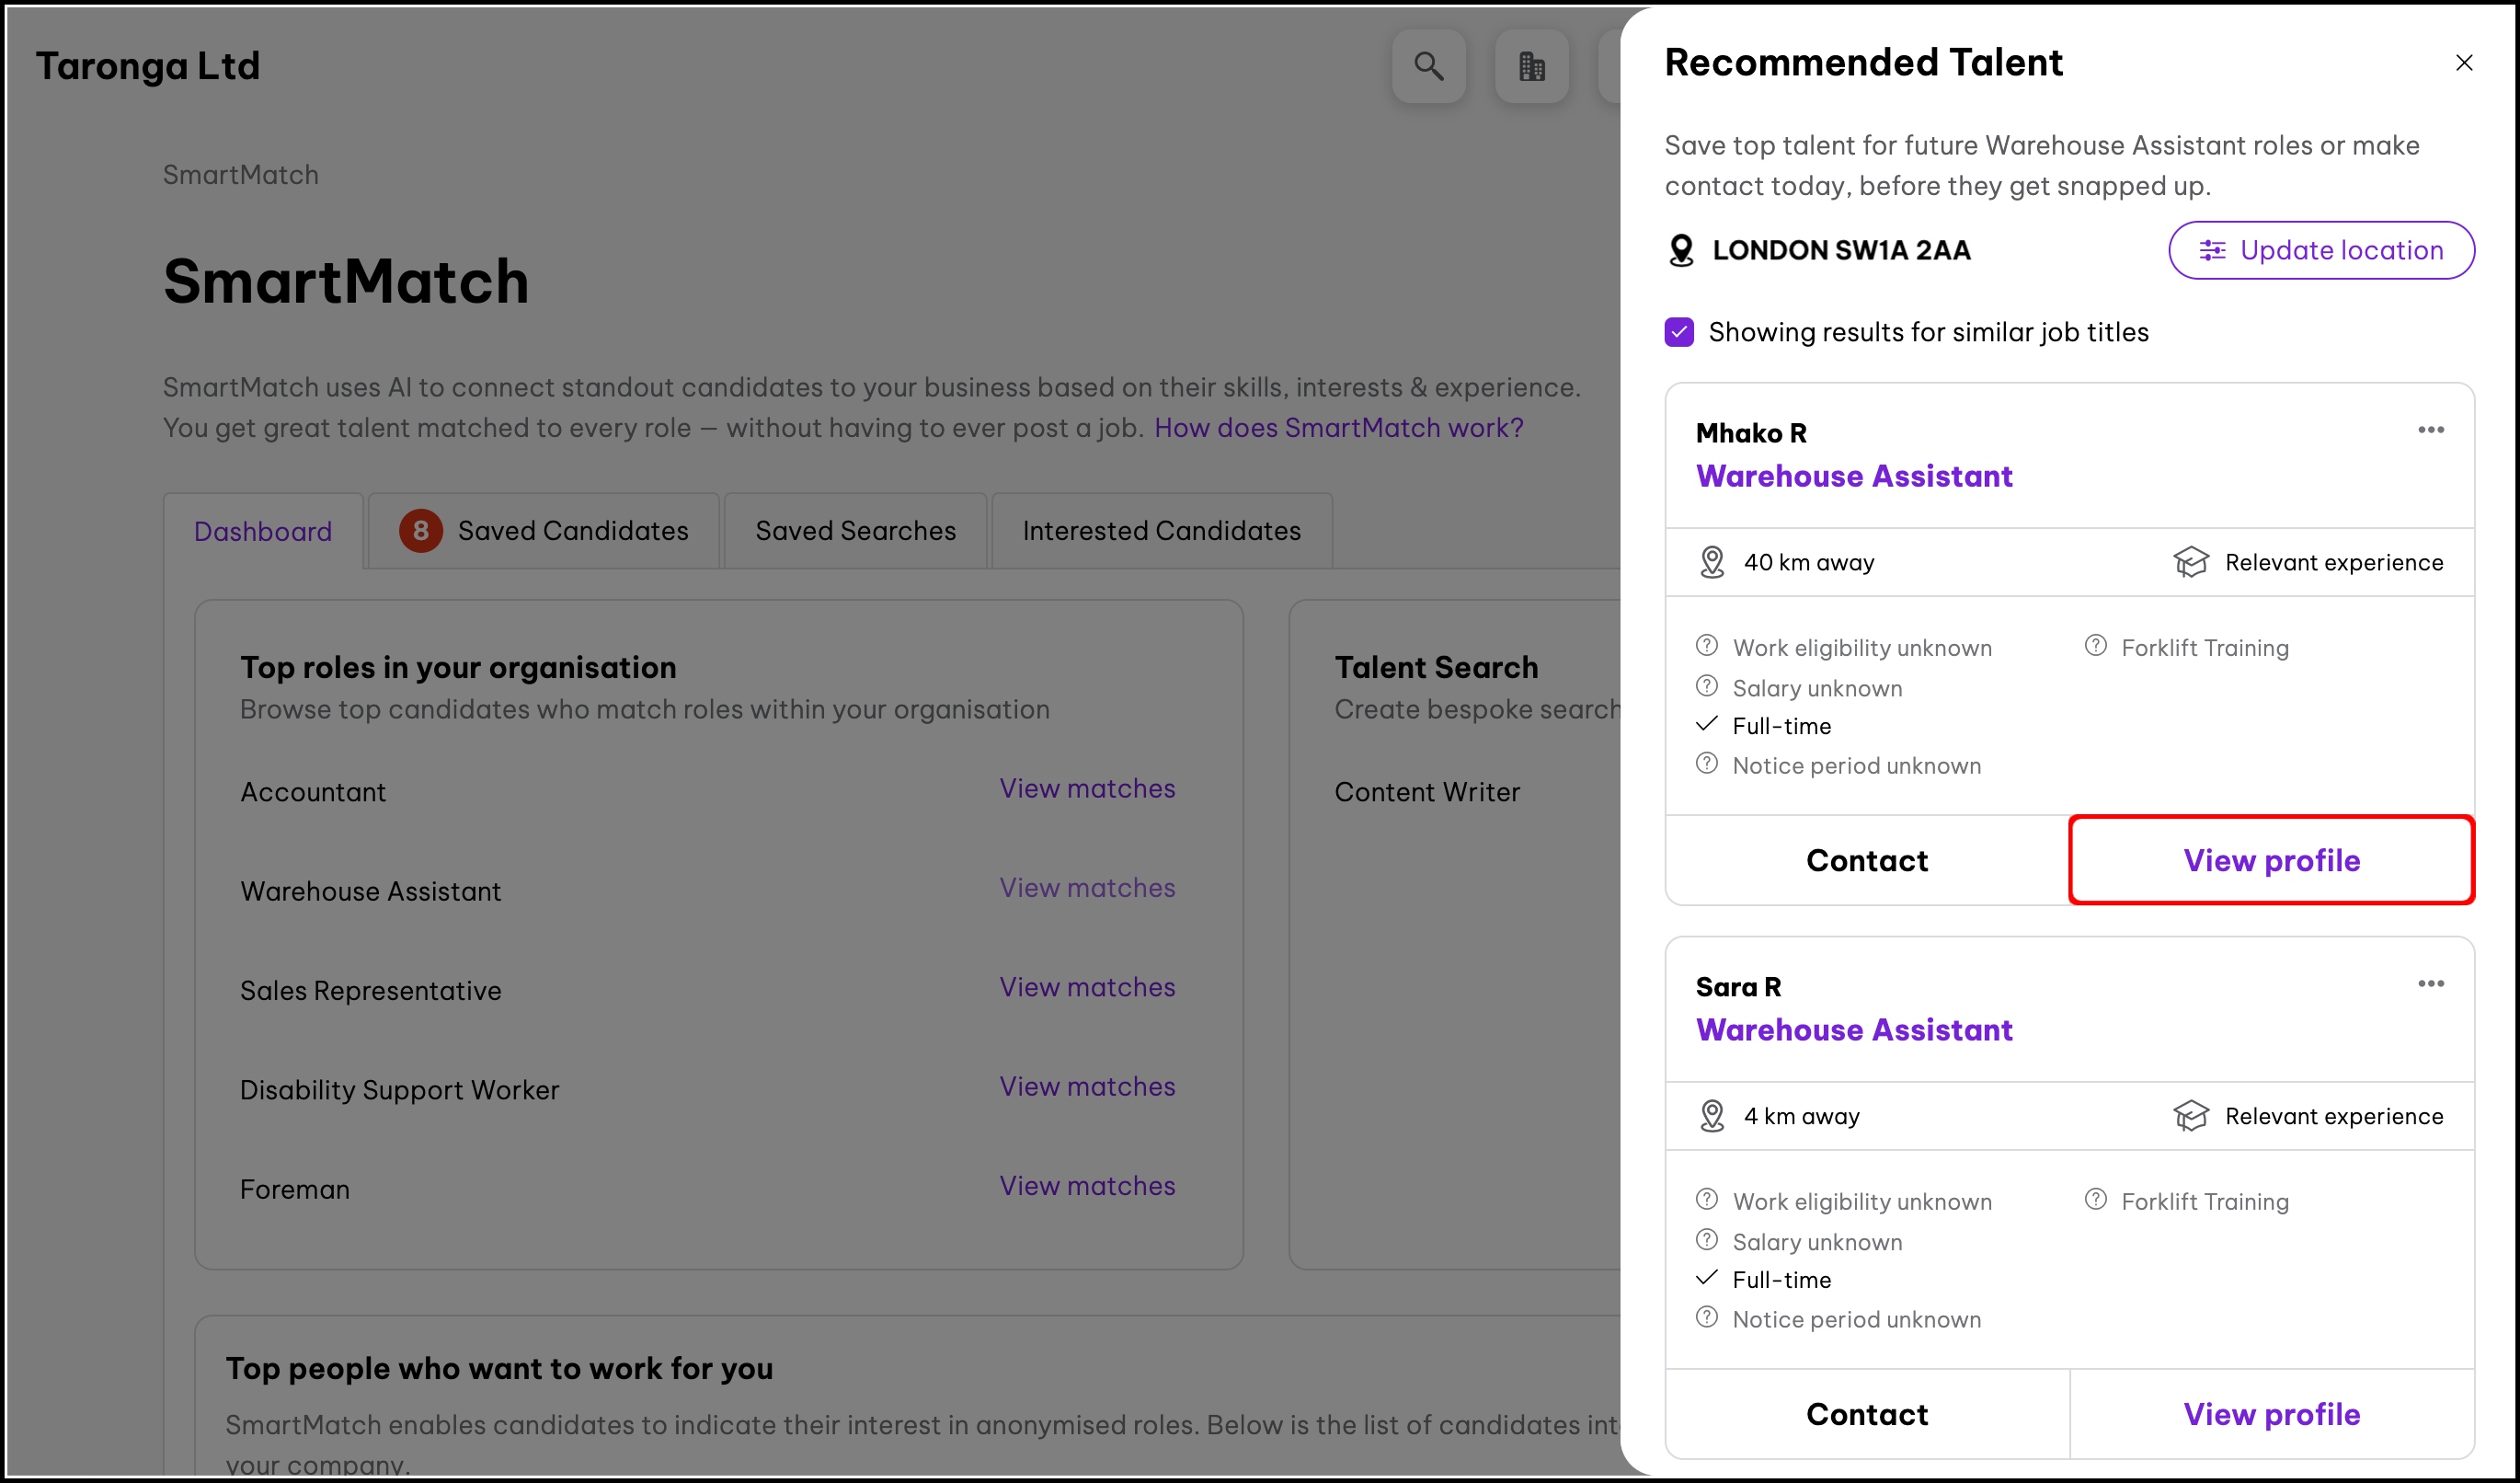
Task: Click Work eligibility unknown help icon for Mhako
Action: (1707, 646)
